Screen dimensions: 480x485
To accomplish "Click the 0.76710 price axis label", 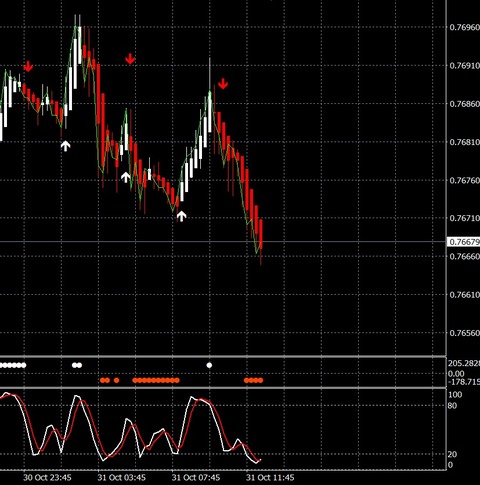I will pyautogui.click(x=465, y=218).
